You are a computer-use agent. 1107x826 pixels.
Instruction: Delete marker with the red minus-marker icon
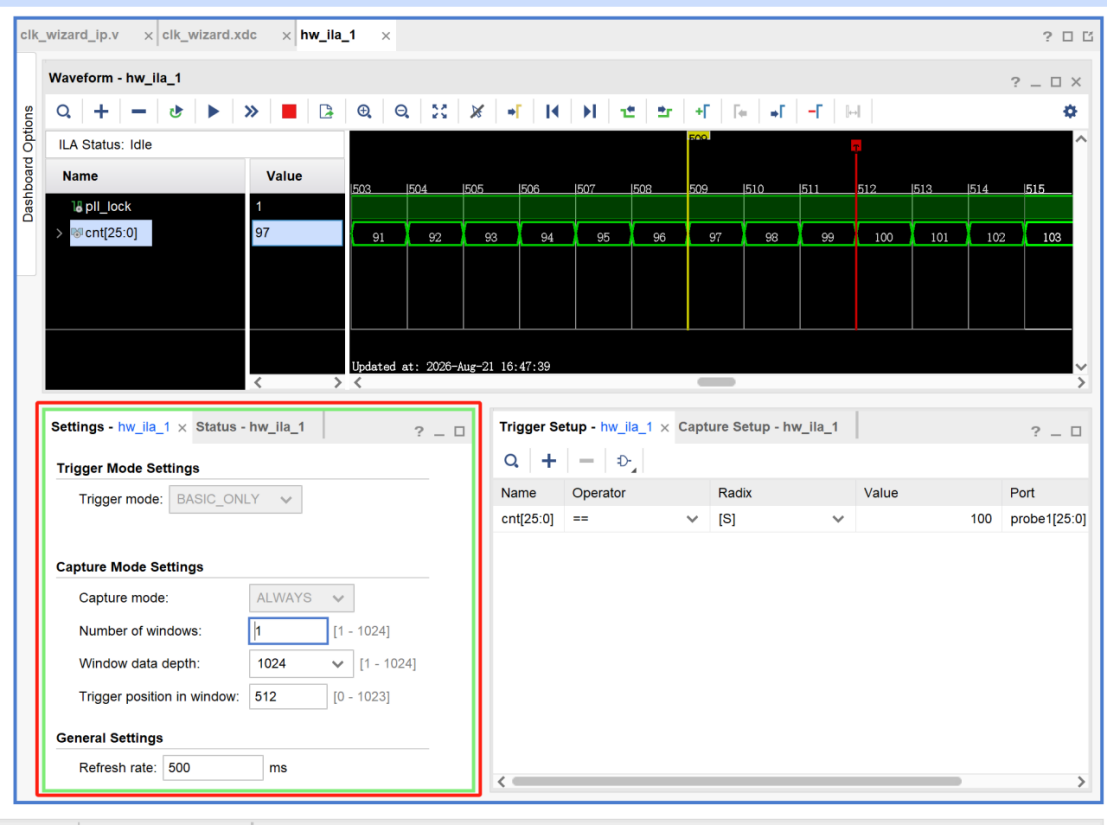(815, 112)
